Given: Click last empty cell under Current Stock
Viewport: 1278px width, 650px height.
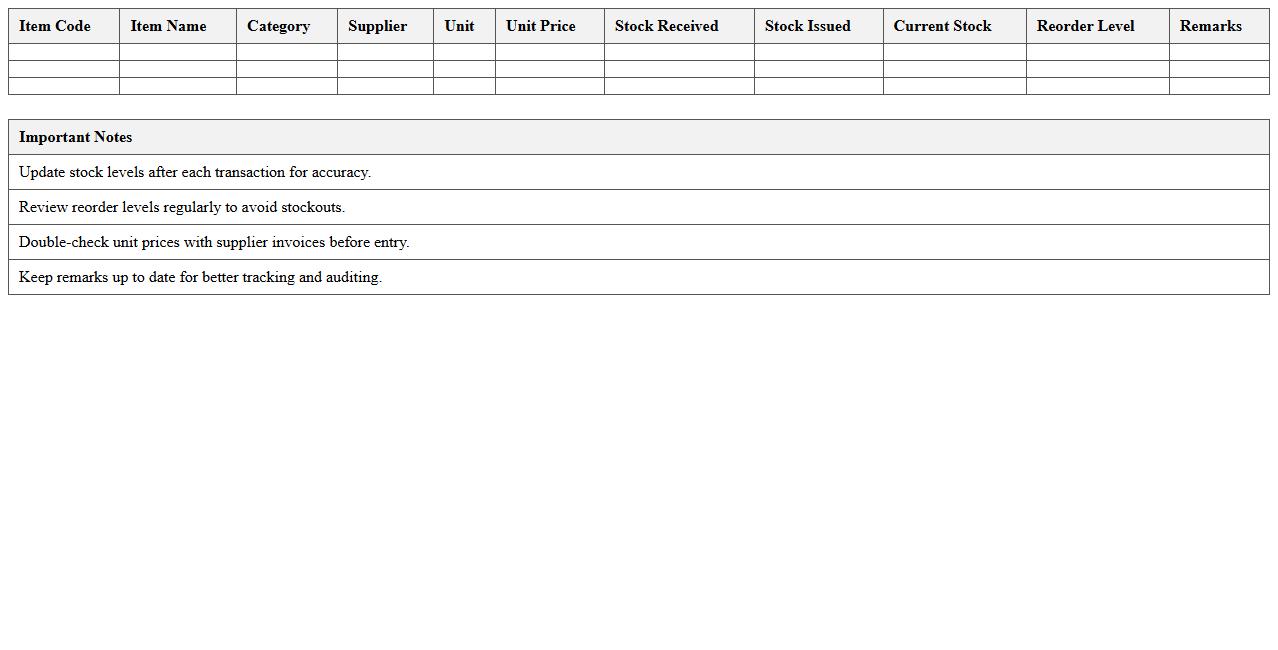Looking at the screenshot, I should (x=954, y=86).
